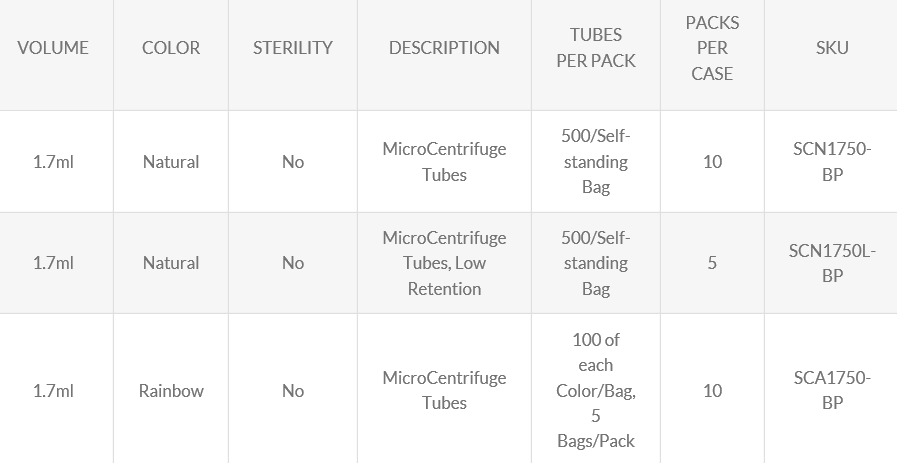Screen dimensions: 897x463
Task: Click the Low Retention tubes description
Action: [444, 263]
